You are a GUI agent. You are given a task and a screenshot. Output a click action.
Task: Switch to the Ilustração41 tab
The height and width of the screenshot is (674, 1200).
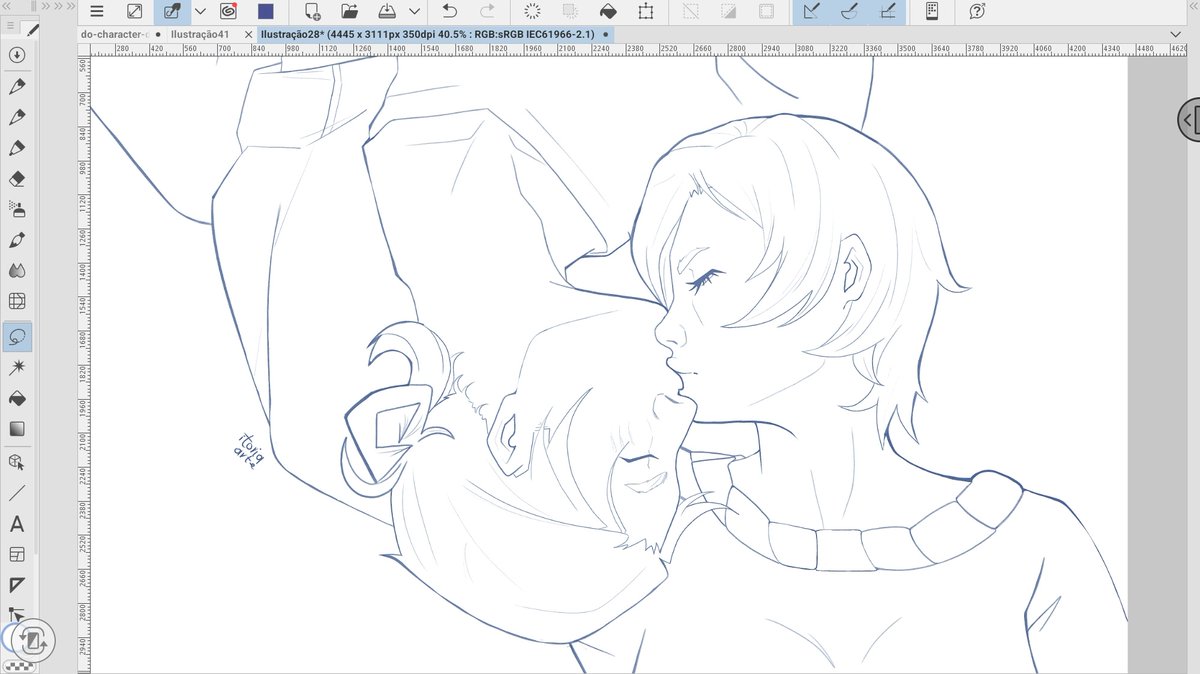point(200,33)
